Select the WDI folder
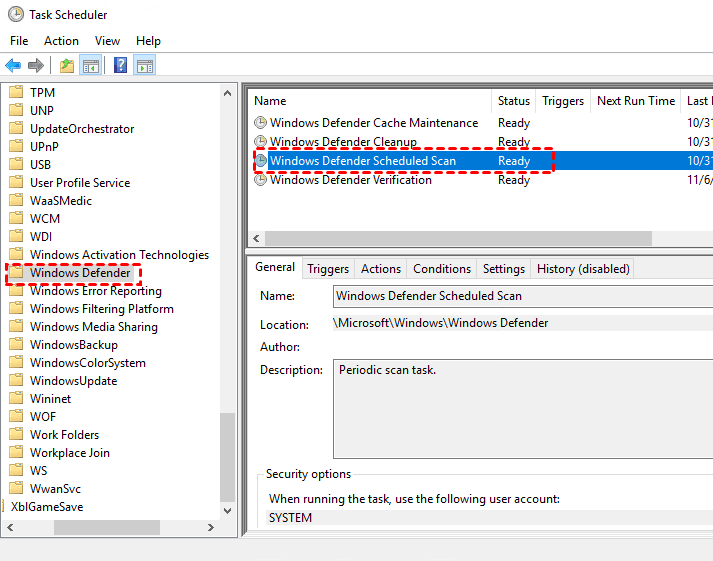 coord(41,236)
